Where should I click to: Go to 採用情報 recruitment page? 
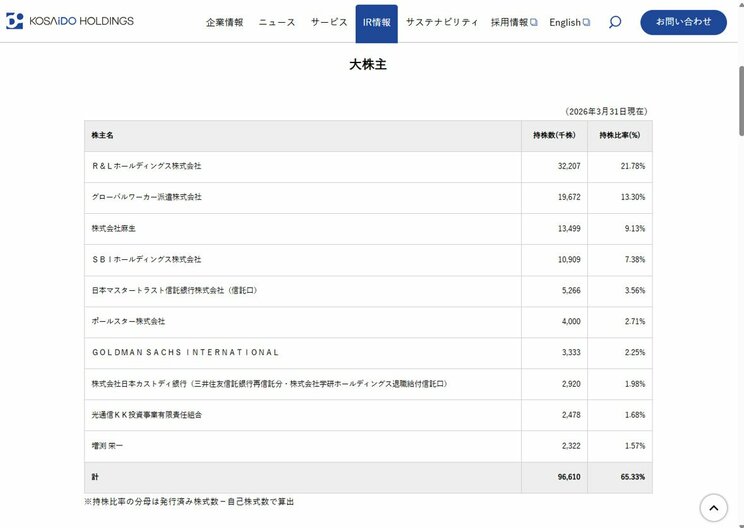click(510, 22)
